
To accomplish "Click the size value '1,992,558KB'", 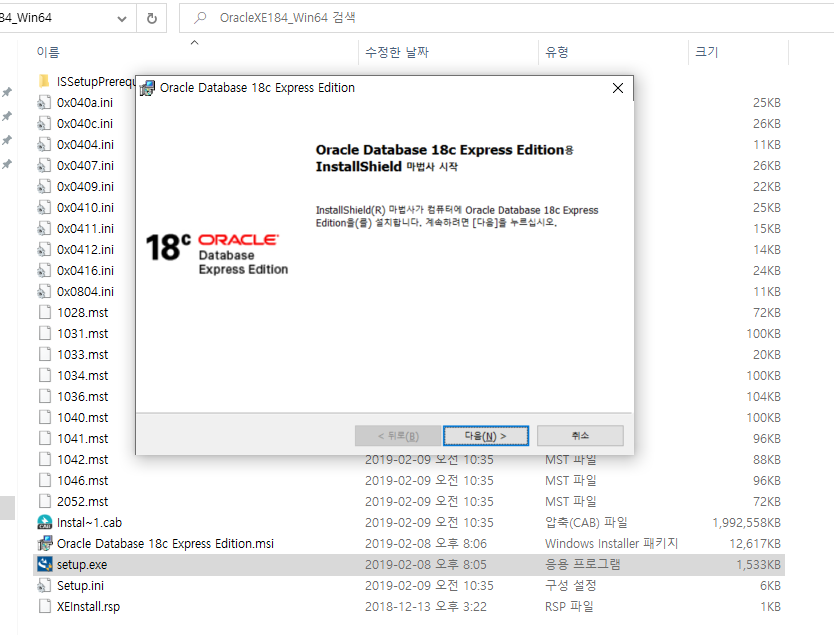I will pyautogui.click(x=746, y=523).
